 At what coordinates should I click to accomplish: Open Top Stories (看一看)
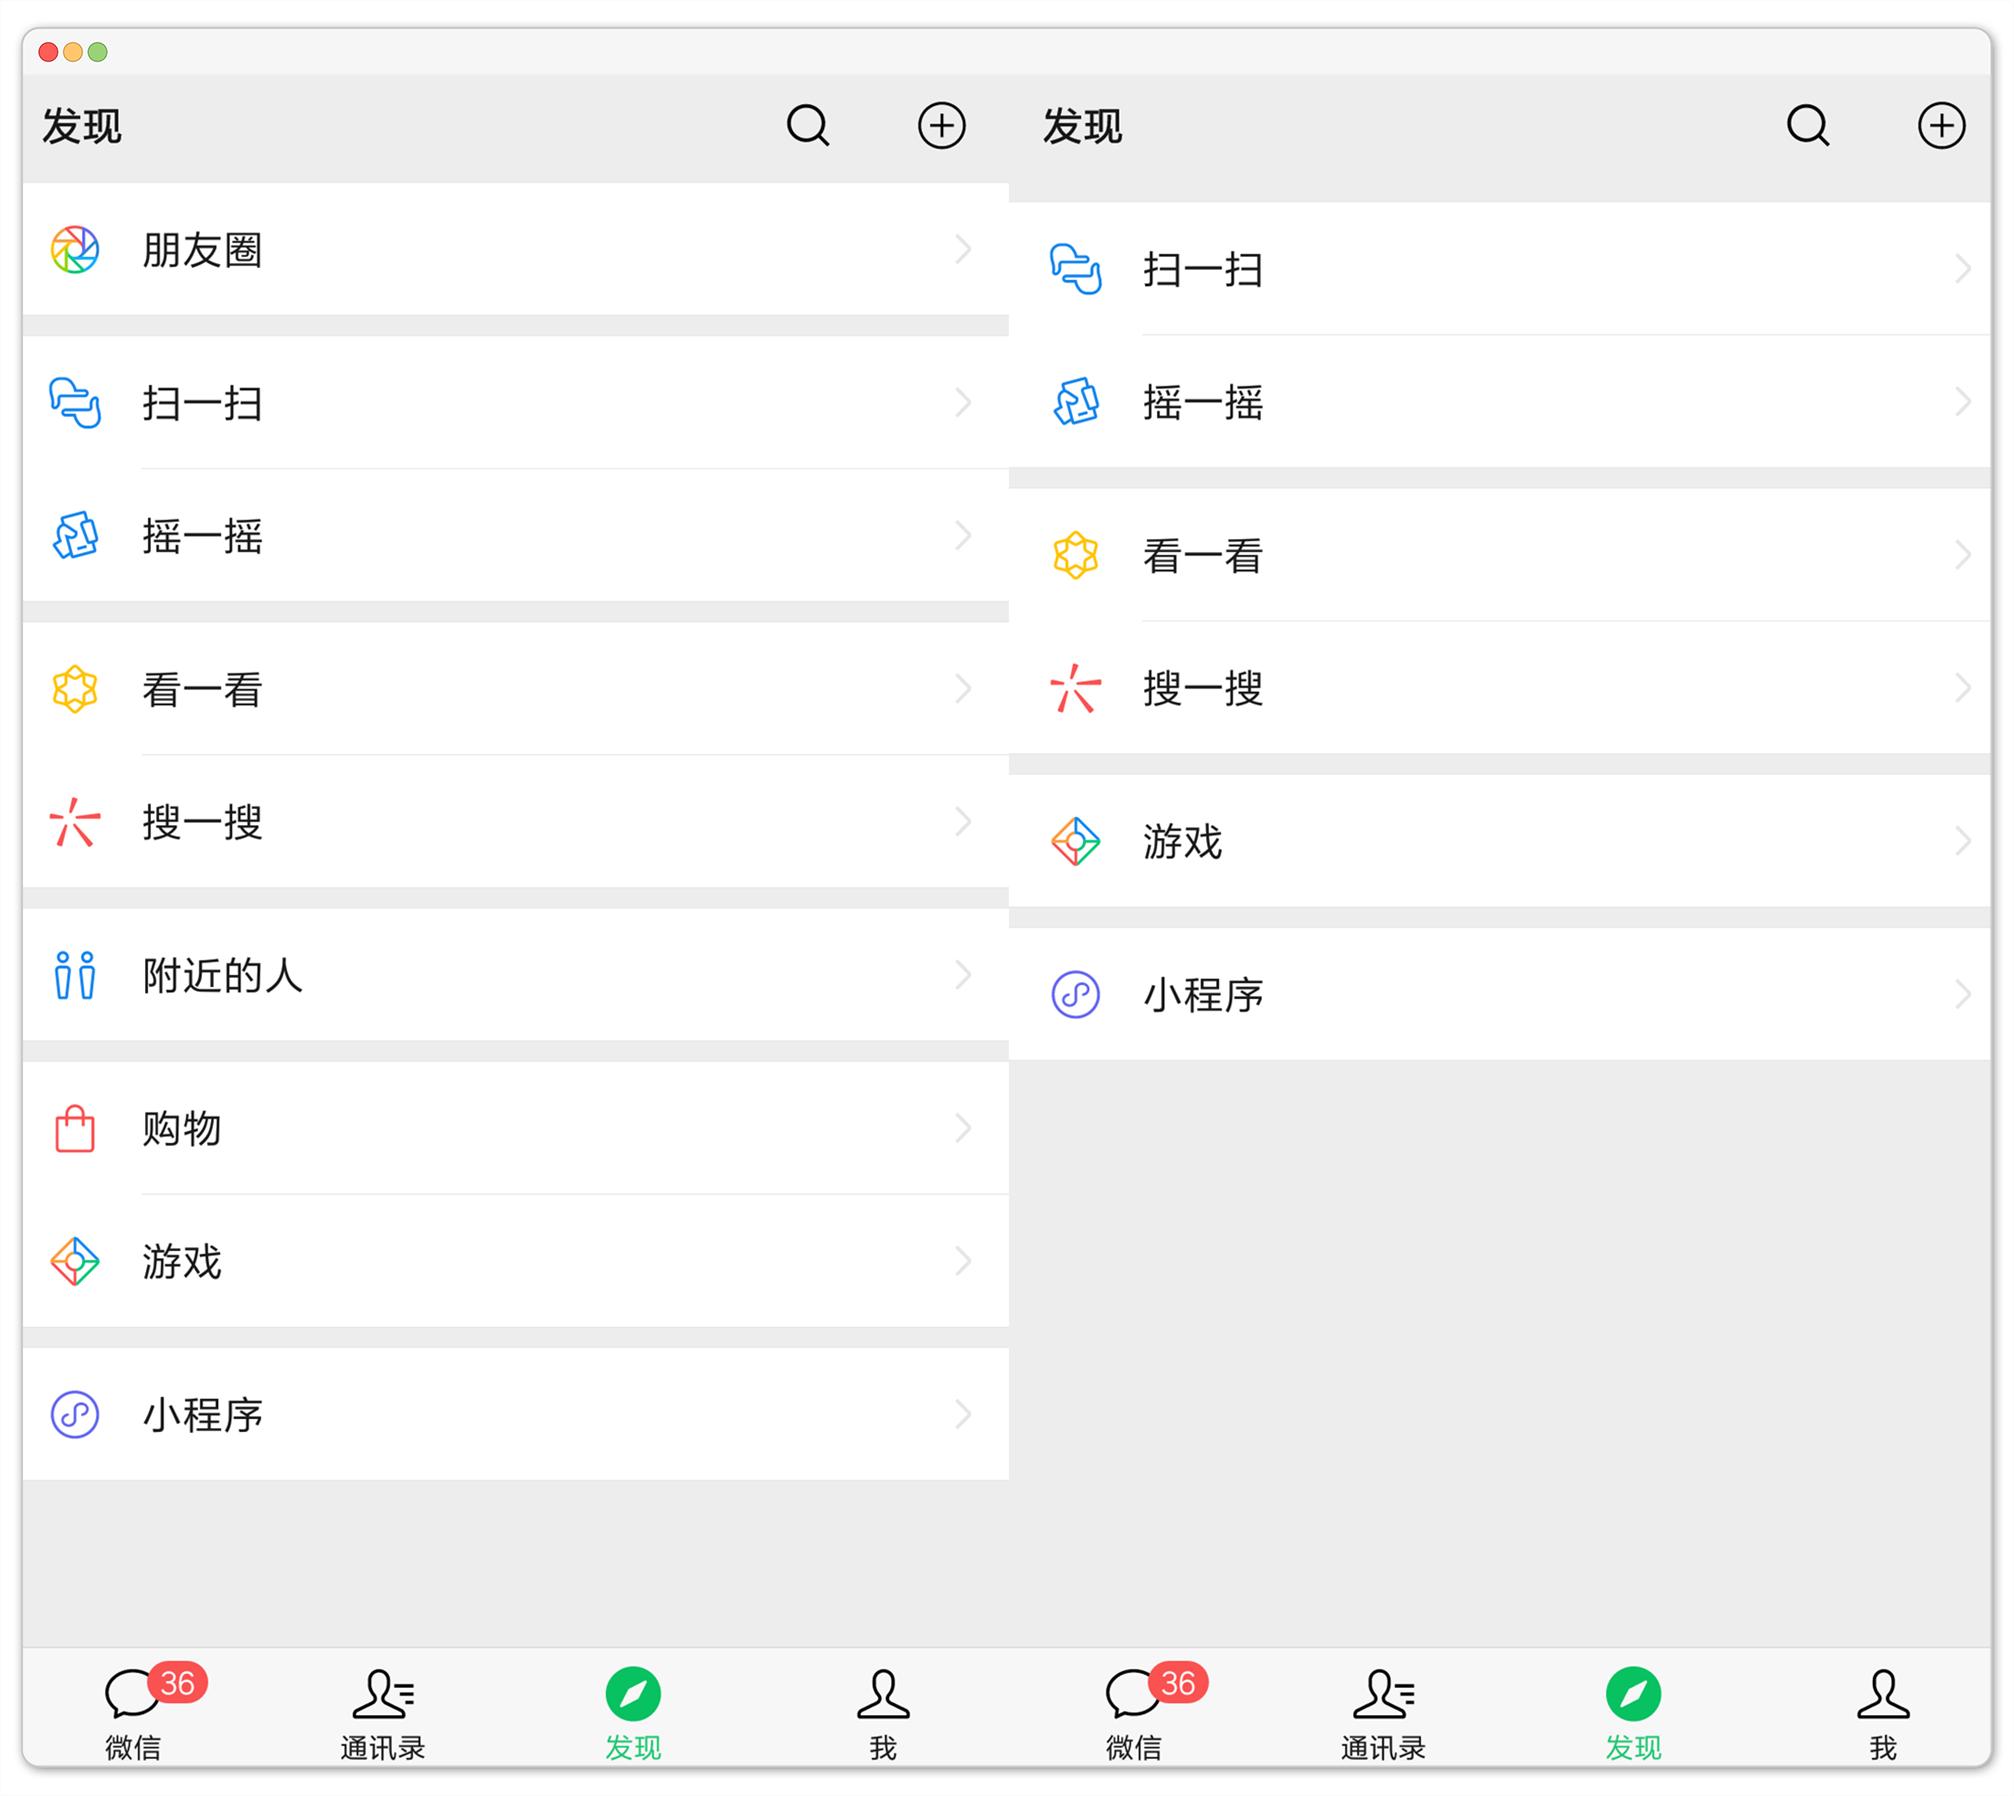[200, 688]
